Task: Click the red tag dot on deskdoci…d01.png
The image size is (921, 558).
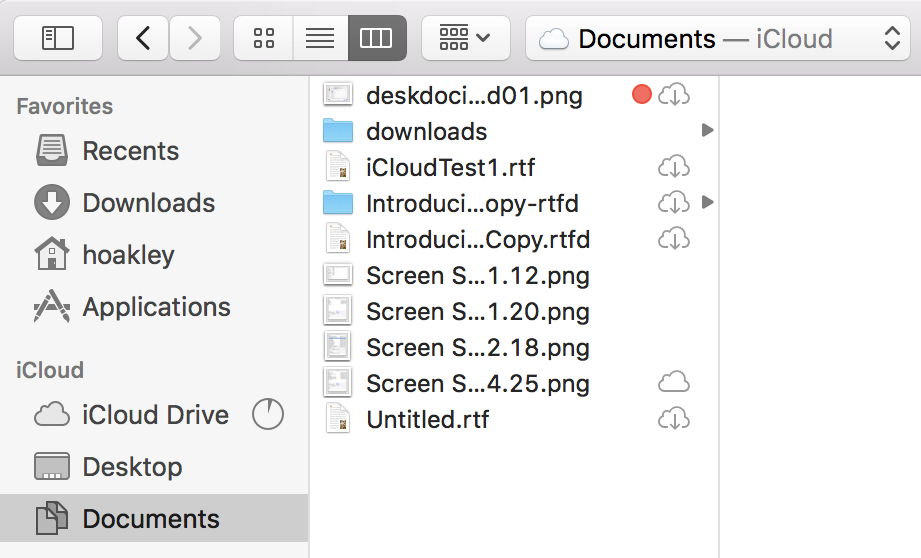Action: tap(642, 95)
